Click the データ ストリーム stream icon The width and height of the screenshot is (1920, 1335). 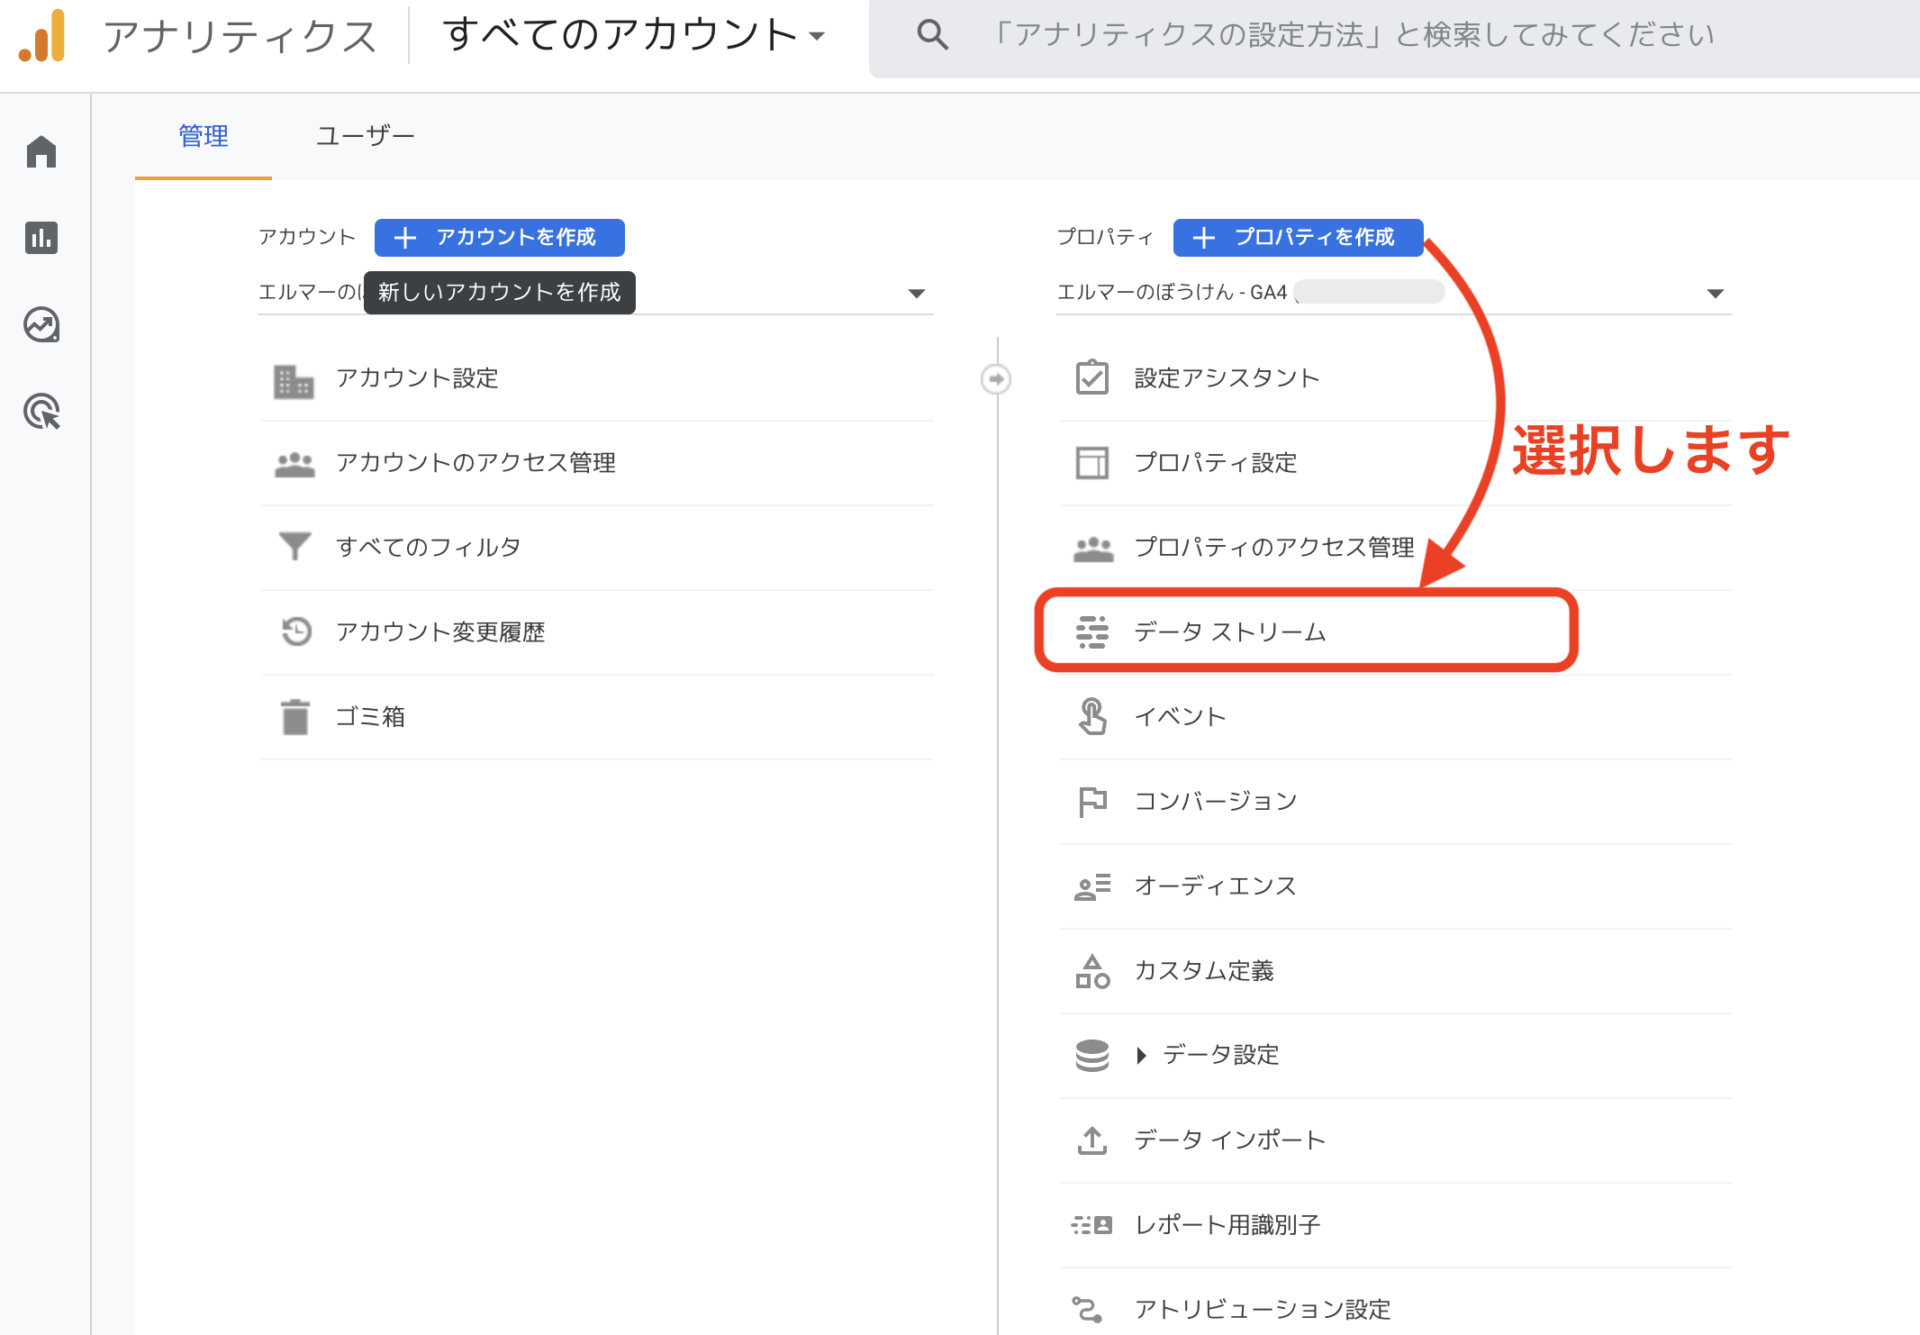tap(1092, 632)
